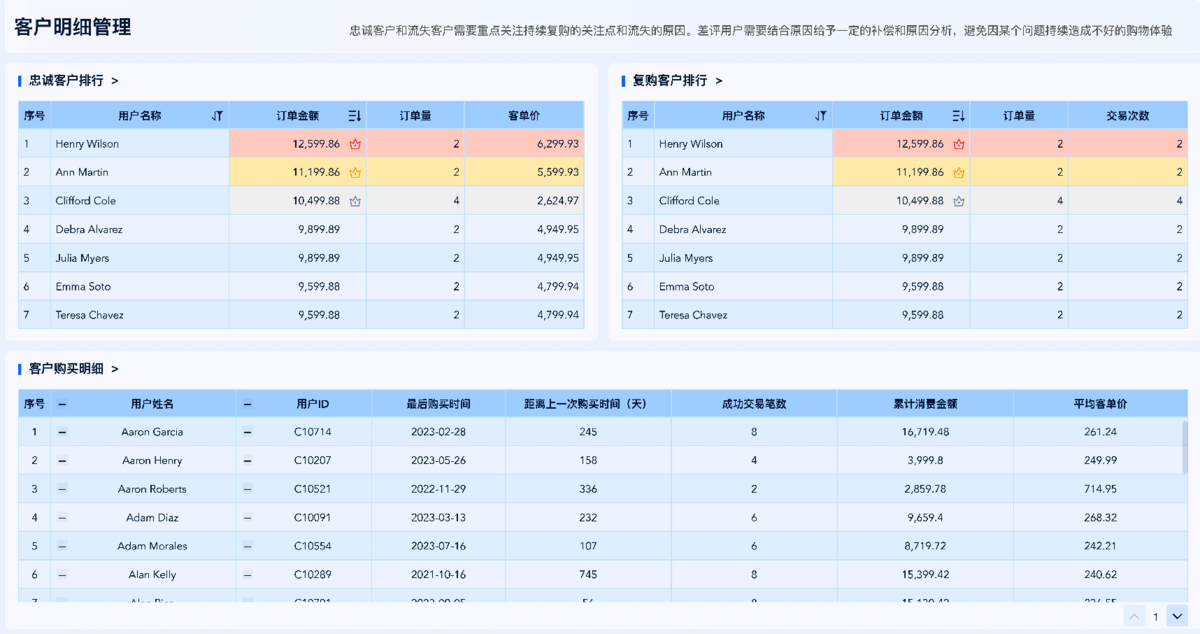Click the gold crown icon for Ann Martin in 复购客户排行
This screenshot has width=1200, height=634.
coord(959,173)
